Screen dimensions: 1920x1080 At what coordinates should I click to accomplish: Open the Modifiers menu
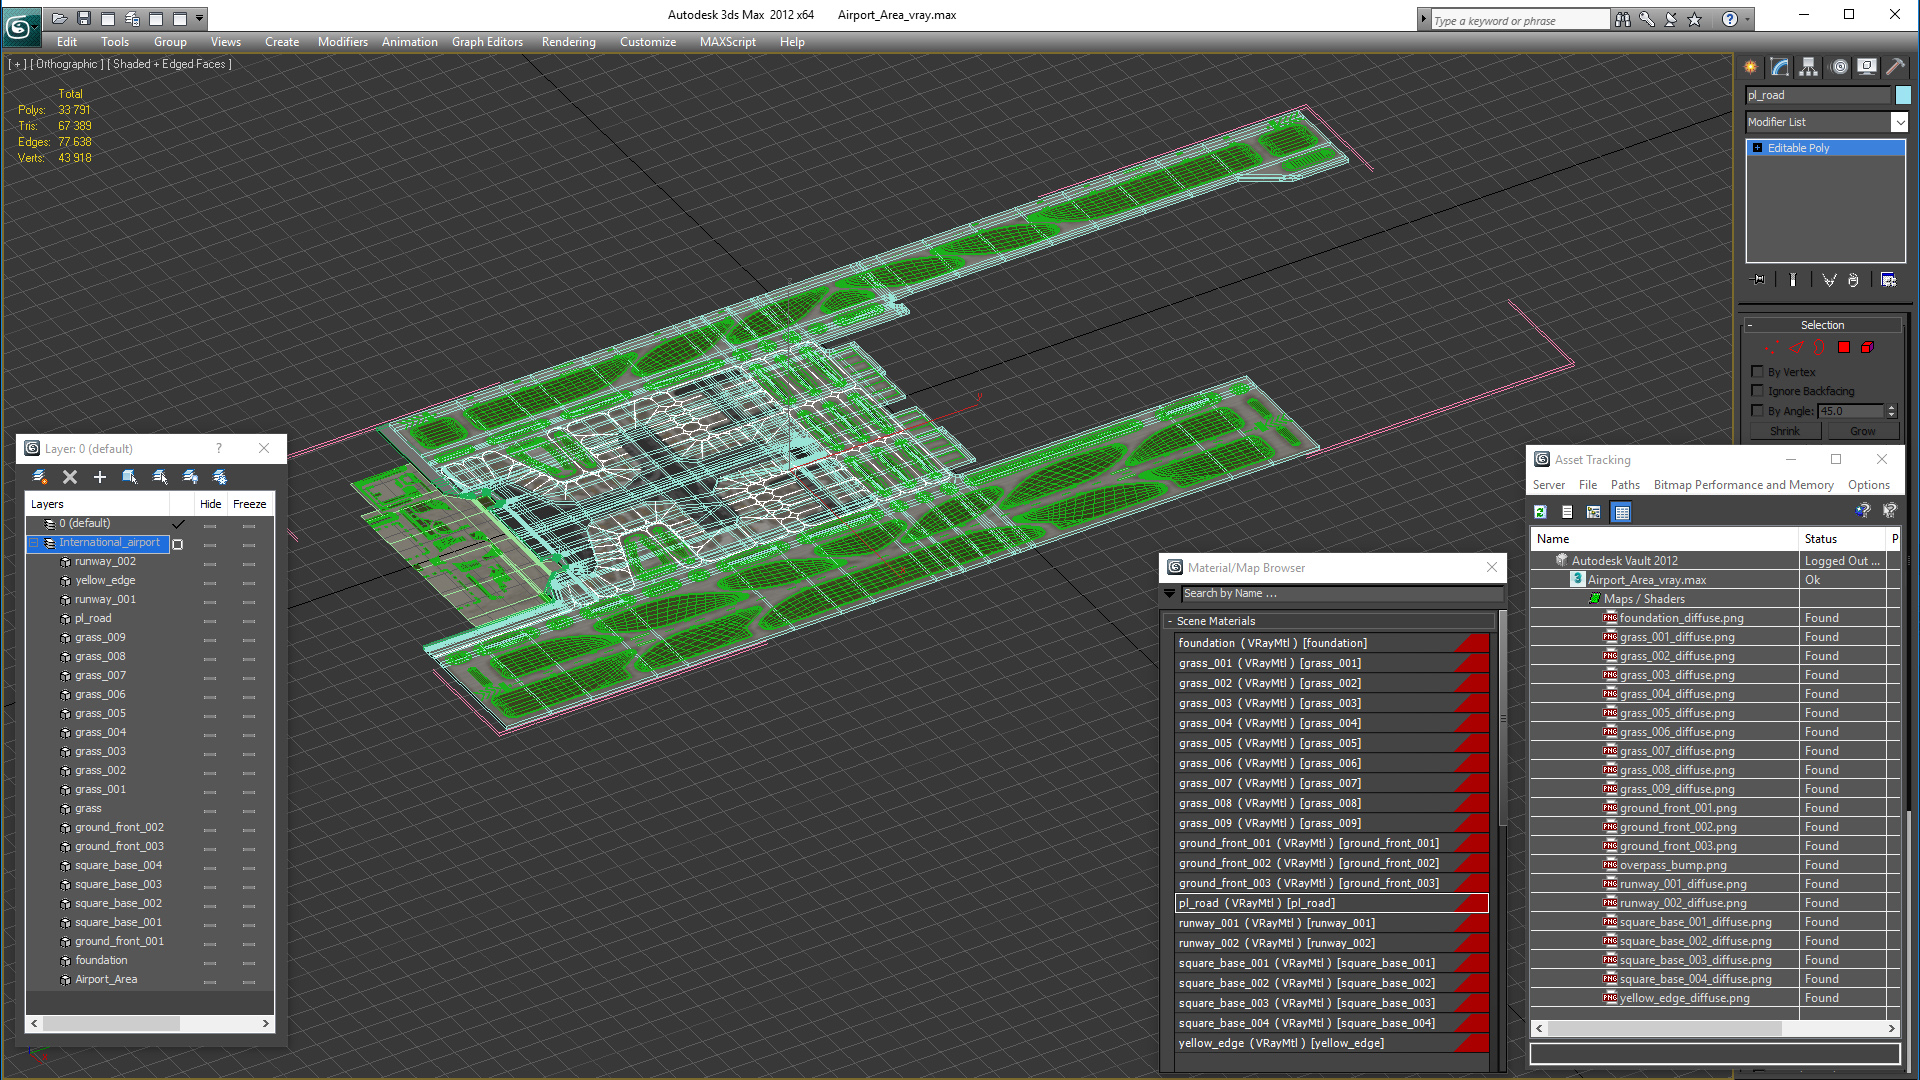pos(343,42)
